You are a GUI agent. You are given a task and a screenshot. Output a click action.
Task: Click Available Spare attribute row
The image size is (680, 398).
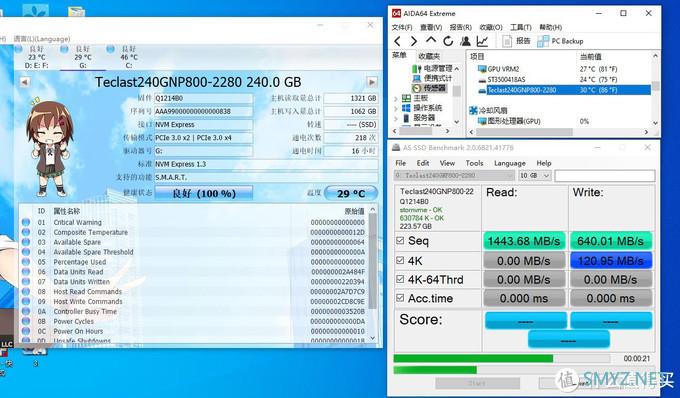pyautogui.click(x=194, y=242)
